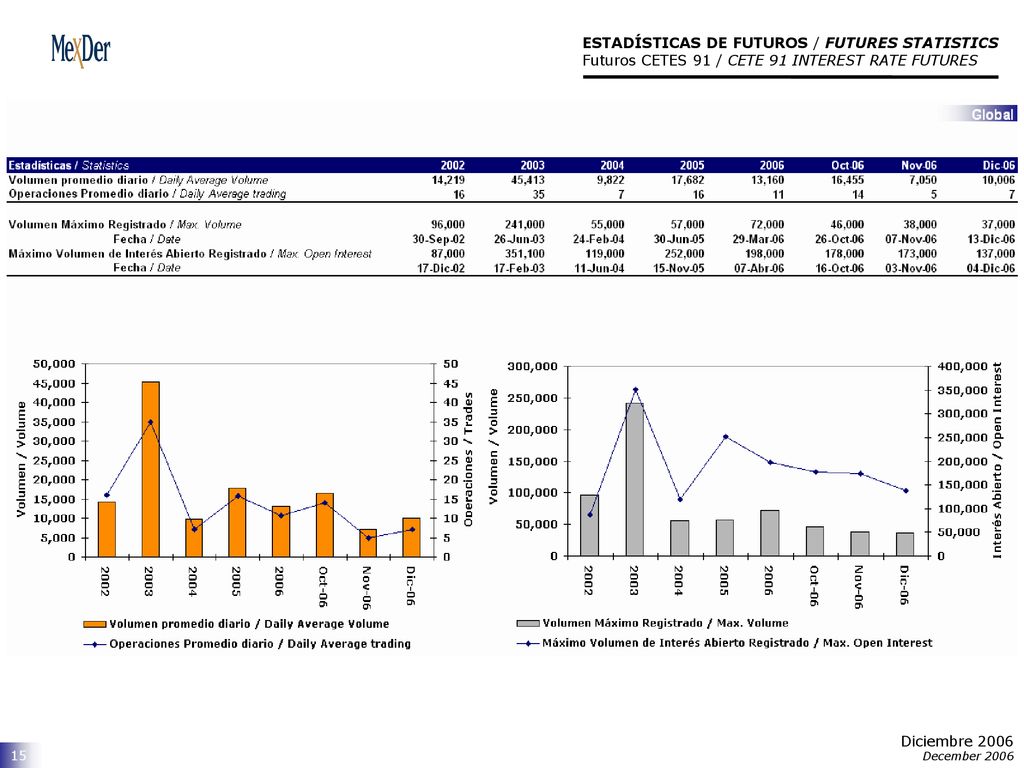The height and width of the screenshot is (768, 1024).
Task: Click the Volumen Máximo Registrado row label
Action: pyautogui.click(x=125, y=224)
